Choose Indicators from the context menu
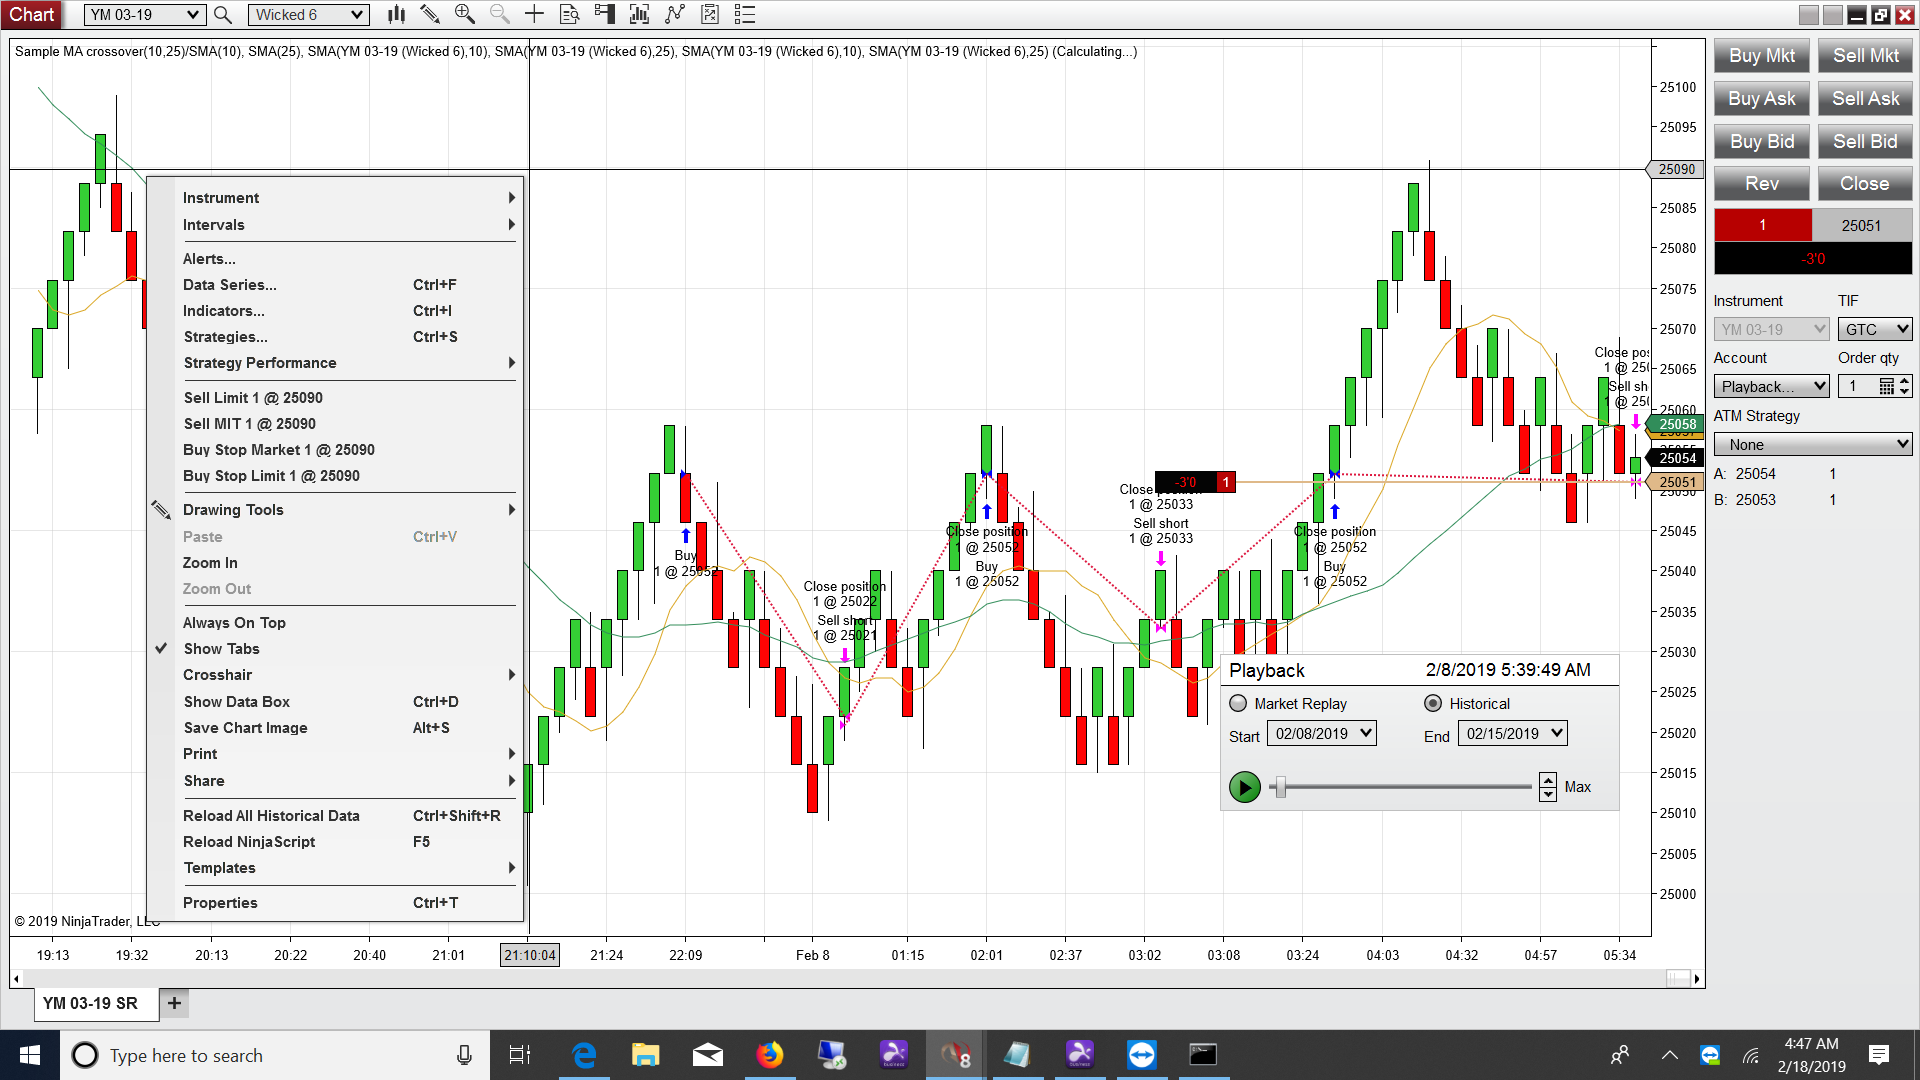The height and width of the screenshot is (1080, 1920). pos(224,311)
